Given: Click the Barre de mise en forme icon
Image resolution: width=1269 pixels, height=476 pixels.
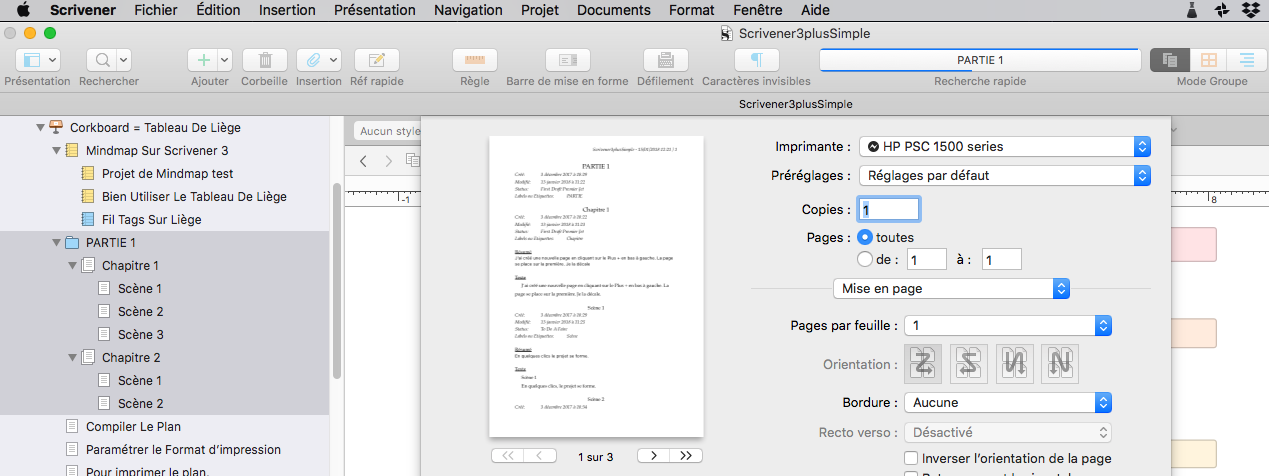Looking at the screenshot, I should [567, 60].
